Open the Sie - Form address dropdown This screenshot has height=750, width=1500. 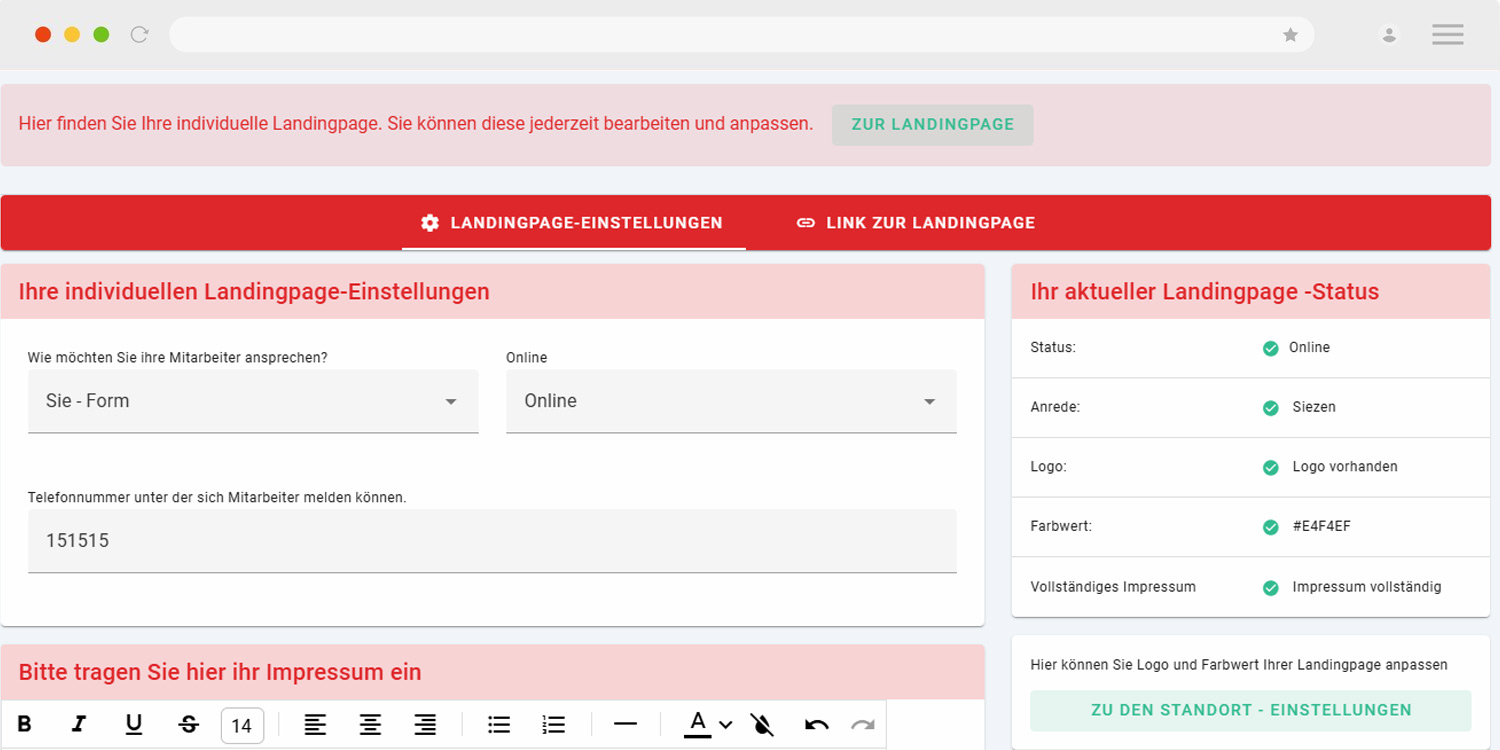click(x=253, y=401)
